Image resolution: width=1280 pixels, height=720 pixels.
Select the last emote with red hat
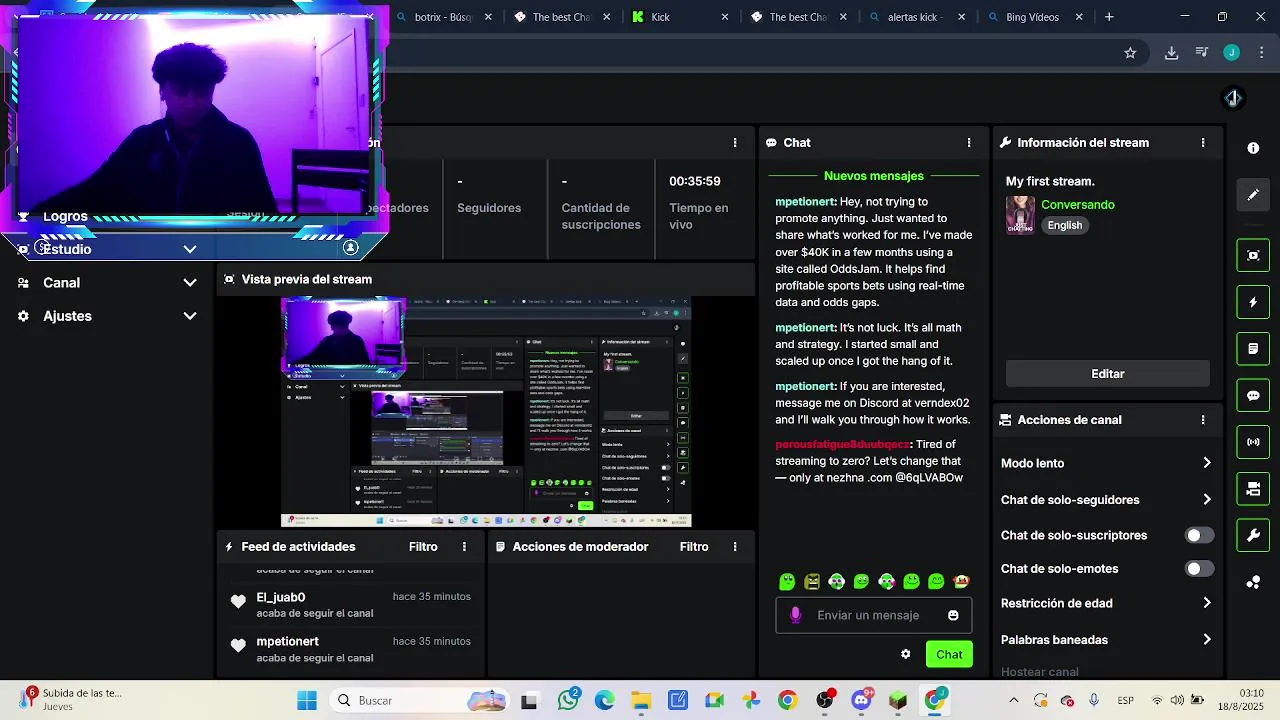coord(961,581)
